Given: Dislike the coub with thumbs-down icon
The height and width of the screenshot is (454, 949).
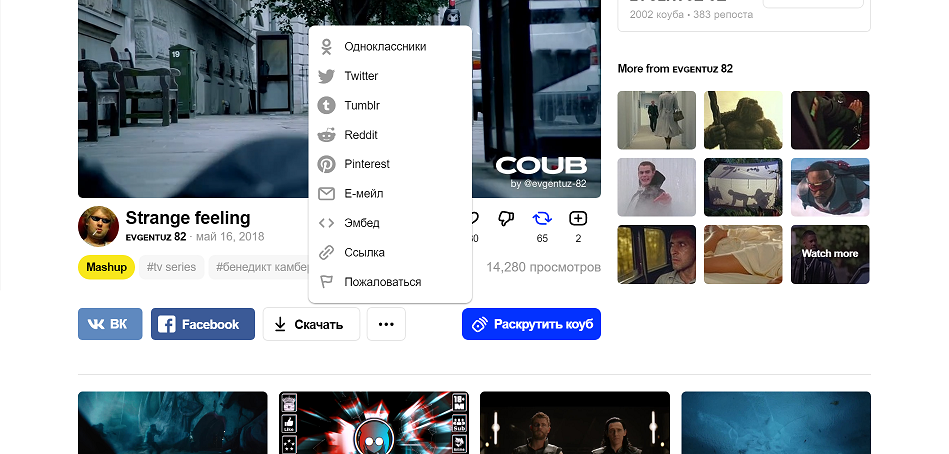Looking at the screenshot, I should pyautogui.click(x=505, y=219).
